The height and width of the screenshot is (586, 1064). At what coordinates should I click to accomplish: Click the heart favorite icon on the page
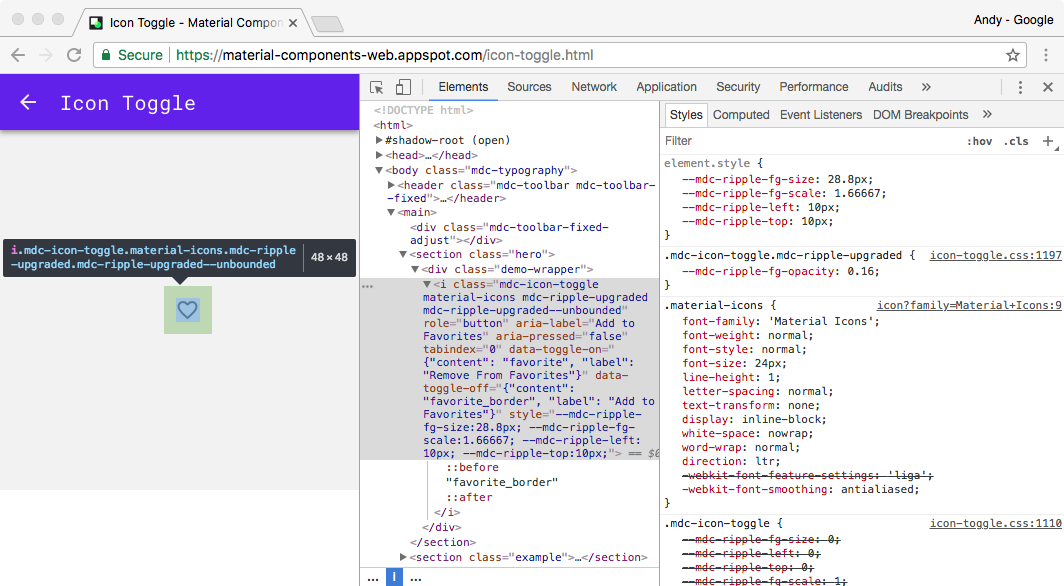click(x=188, y=310)
